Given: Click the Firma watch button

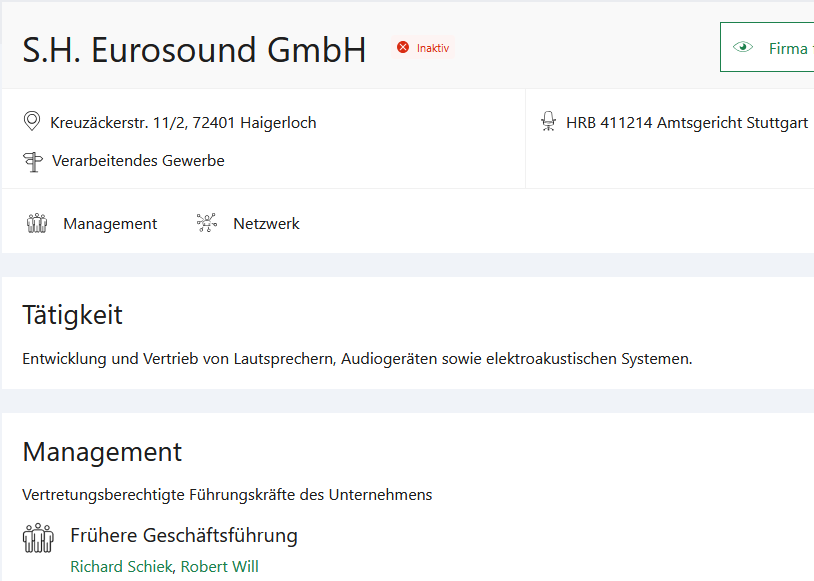Looking at the screenshot, I should click(767, 47).
